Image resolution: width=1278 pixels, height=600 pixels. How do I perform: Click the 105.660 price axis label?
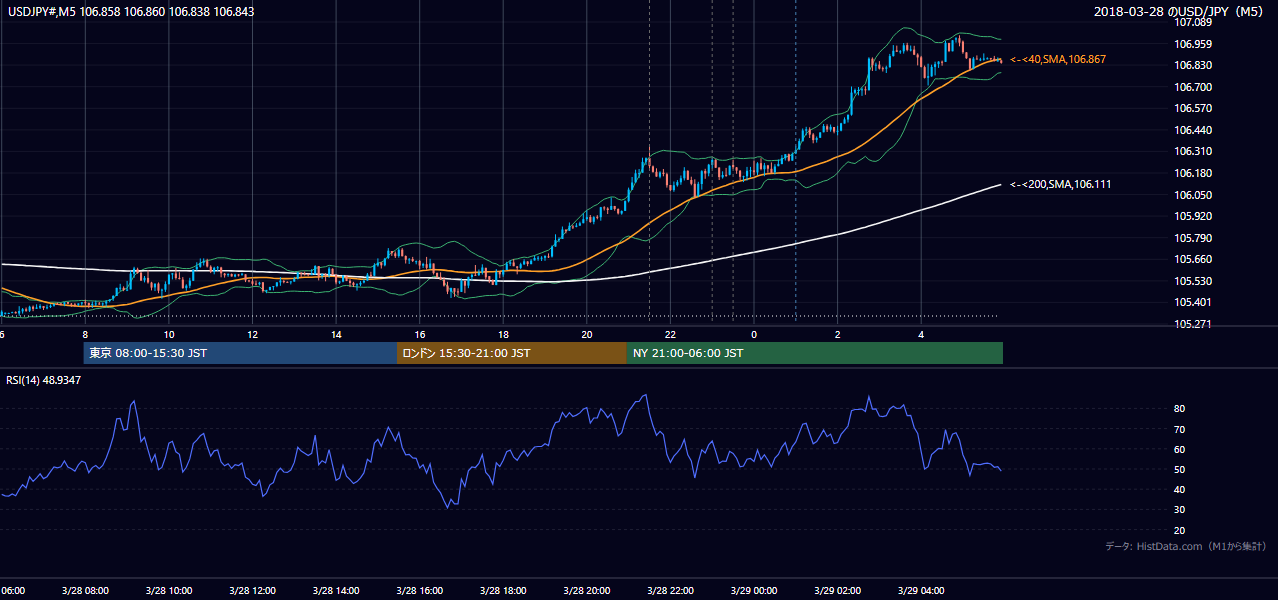tap(1192, 259)
